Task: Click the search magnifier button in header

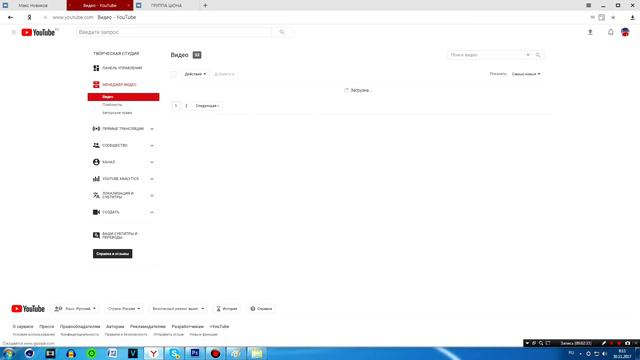Action: click(282, 32)
